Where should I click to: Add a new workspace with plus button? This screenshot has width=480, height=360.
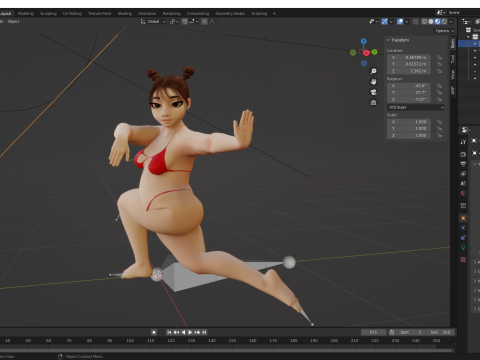(x=274, y=14)
